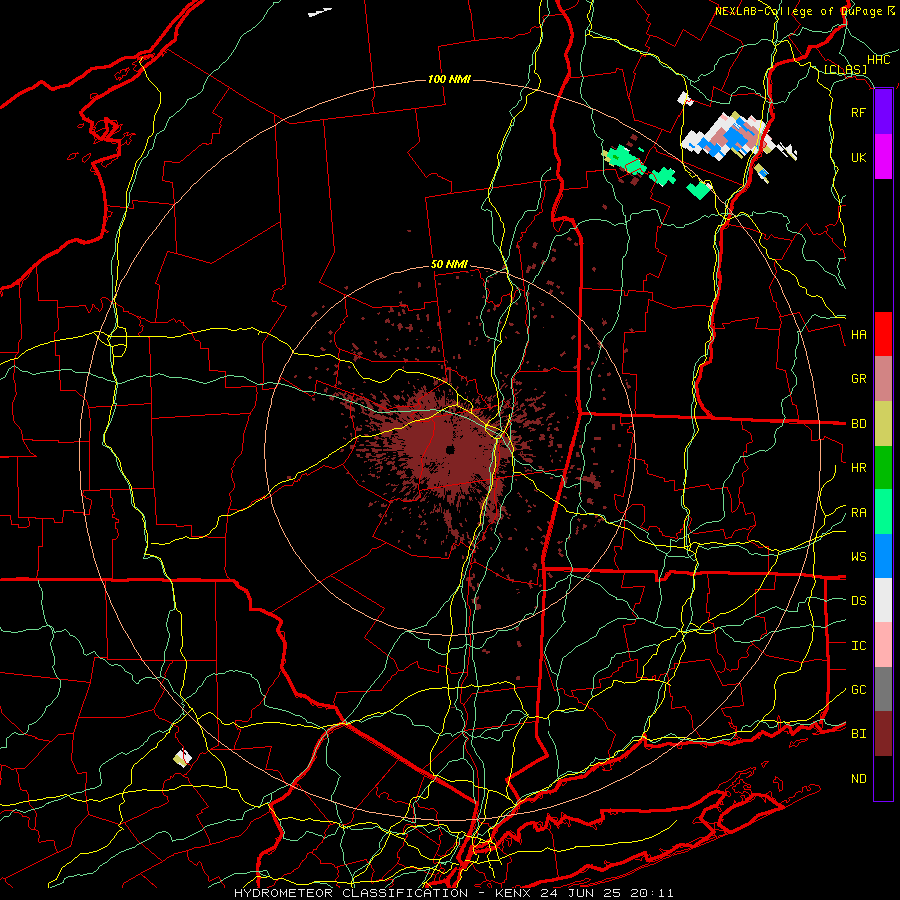Select the GC legend label
This screenshot has height=900, width=900.
tap(859, 690)
